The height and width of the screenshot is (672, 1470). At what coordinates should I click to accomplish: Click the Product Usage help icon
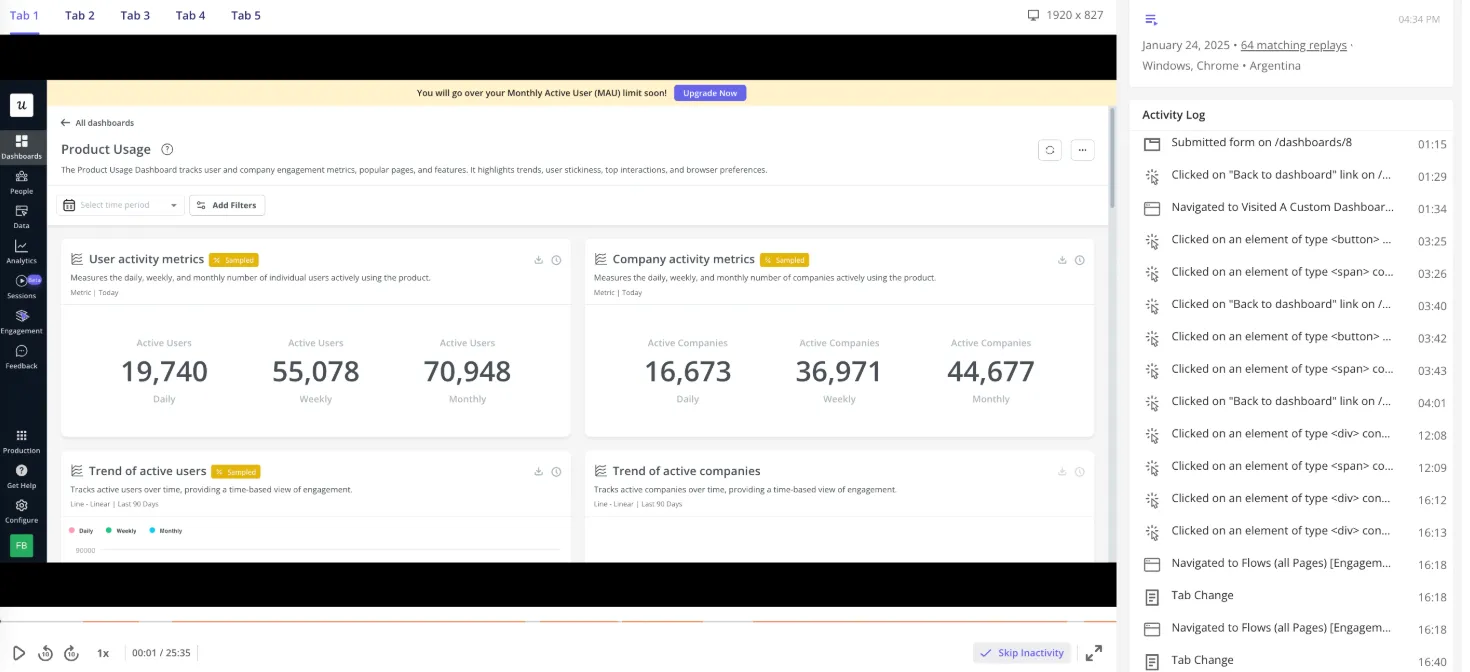[167, 149]
